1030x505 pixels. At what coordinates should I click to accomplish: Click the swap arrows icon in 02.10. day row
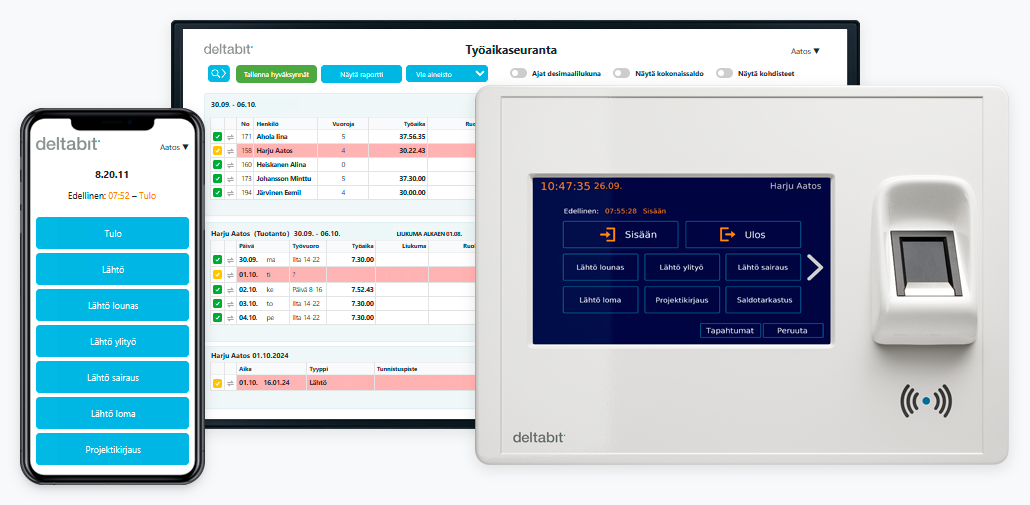(231, 289)
